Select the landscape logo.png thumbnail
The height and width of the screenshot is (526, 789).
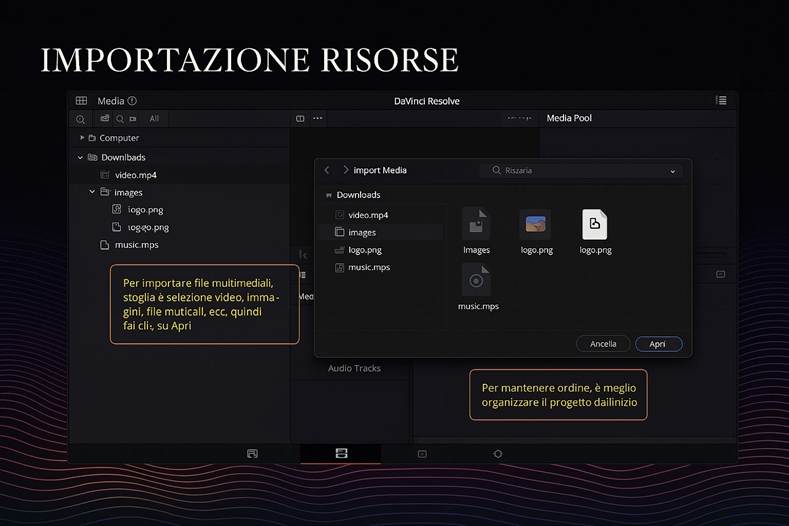pos(535,225)
